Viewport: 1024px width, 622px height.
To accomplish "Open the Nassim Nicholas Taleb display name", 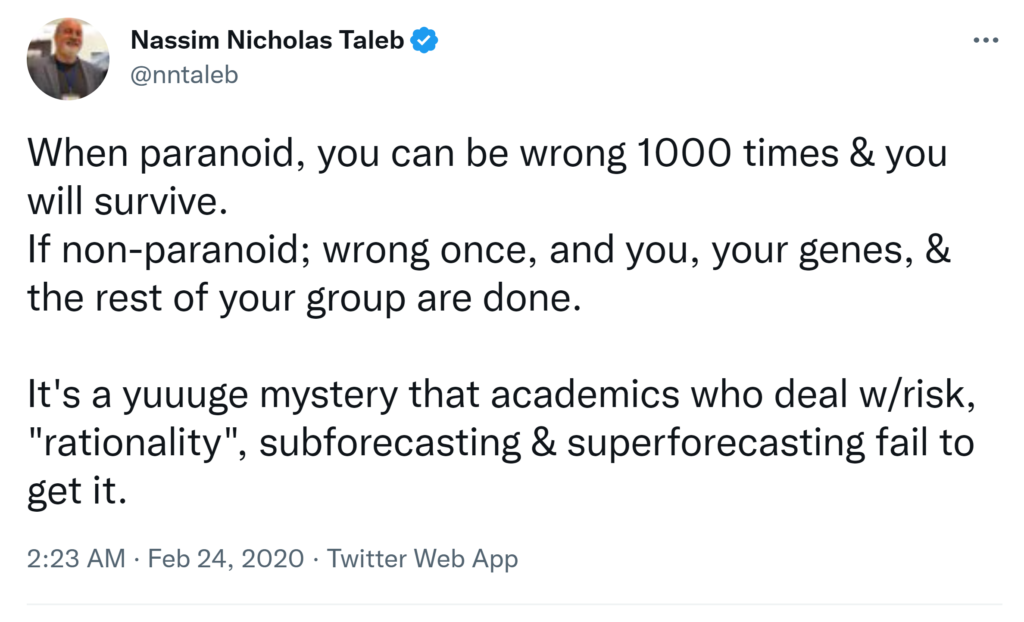I will (271, 41).
